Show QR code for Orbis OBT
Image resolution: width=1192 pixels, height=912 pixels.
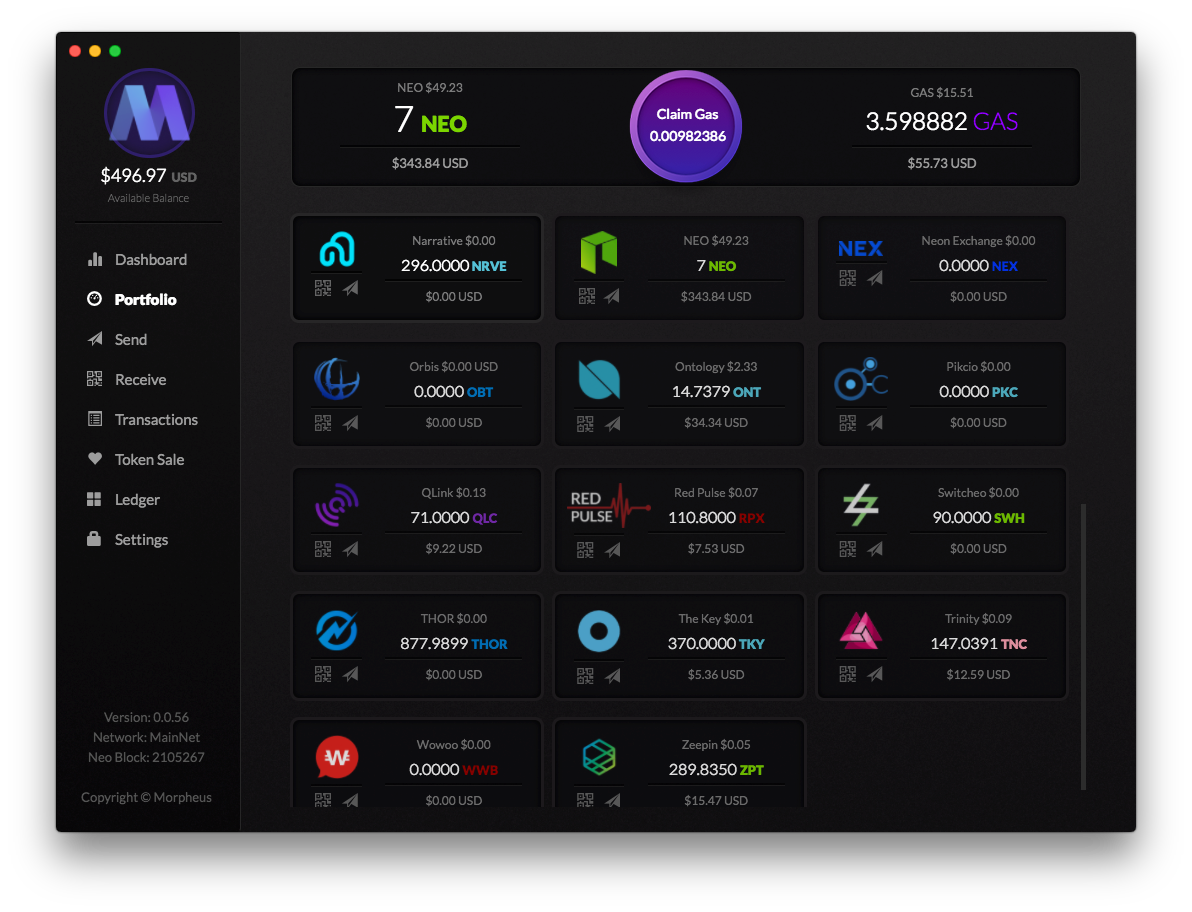[323, 423]
